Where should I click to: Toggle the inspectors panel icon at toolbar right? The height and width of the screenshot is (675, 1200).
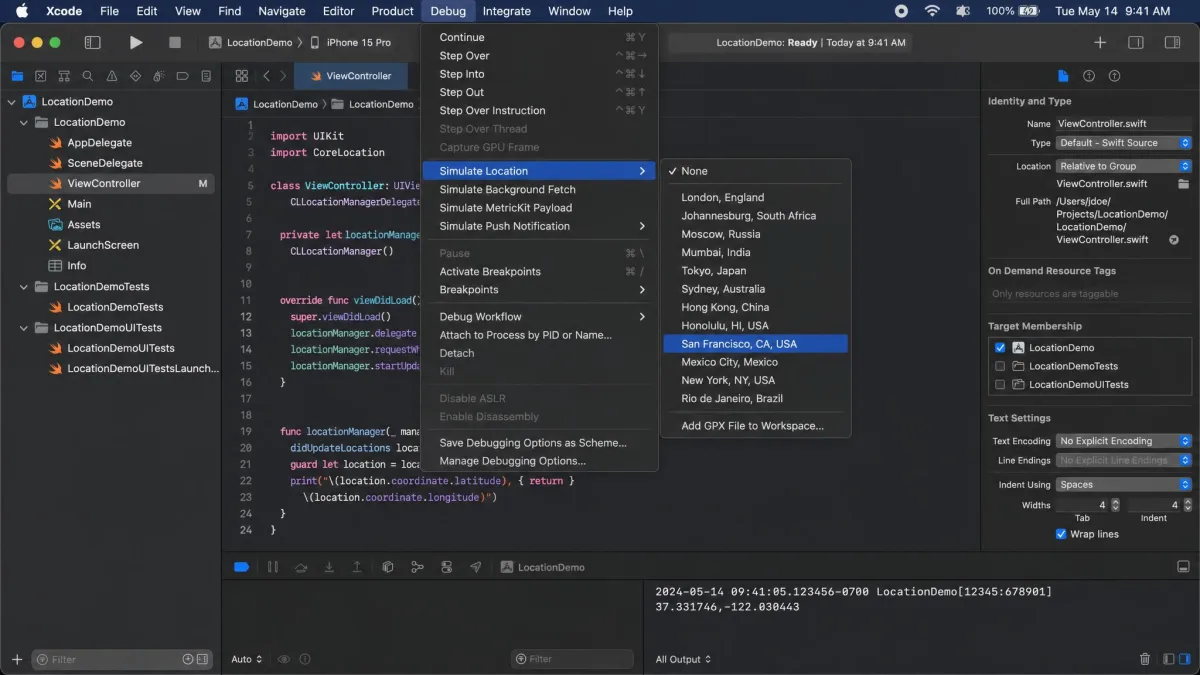1172,42
